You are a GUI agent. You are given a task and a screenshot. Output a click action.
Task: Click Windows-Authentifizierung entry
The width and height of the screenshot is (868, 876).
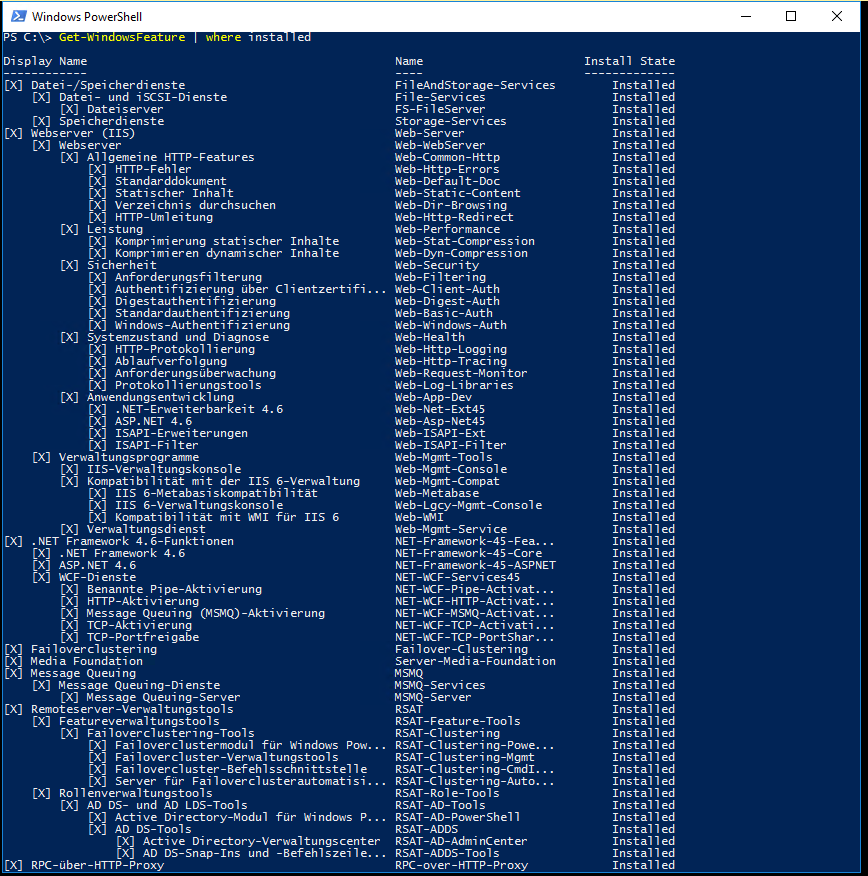pyautogui.click(x=202, y=325)
